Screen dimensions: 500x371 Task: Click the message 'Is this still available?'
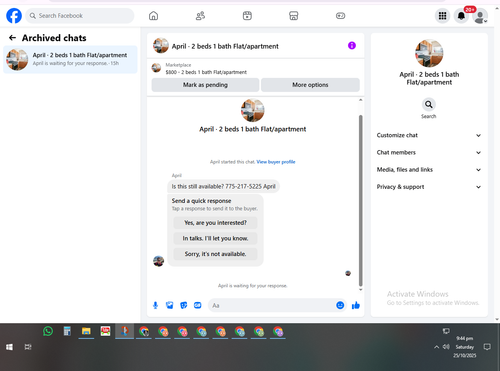pos(223,186)
